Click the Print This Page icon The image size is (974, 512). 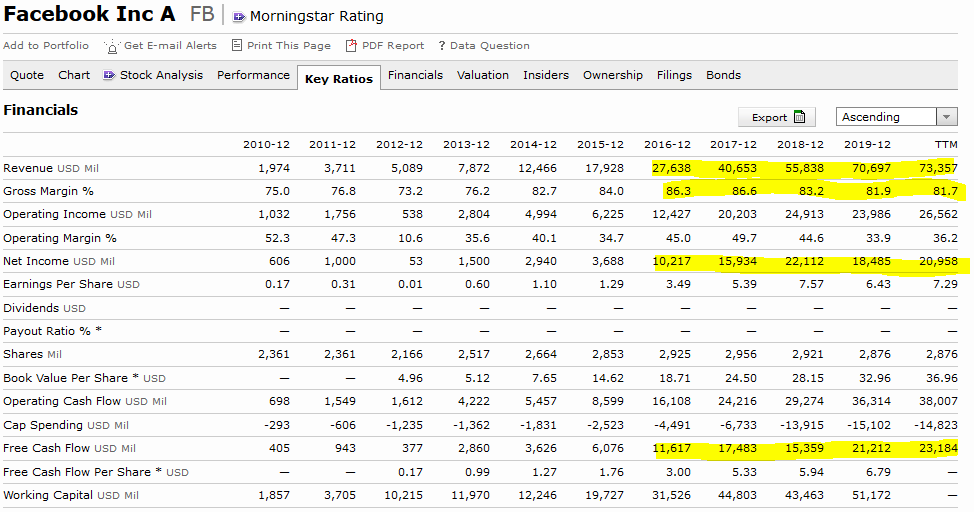tap(237, 45)
